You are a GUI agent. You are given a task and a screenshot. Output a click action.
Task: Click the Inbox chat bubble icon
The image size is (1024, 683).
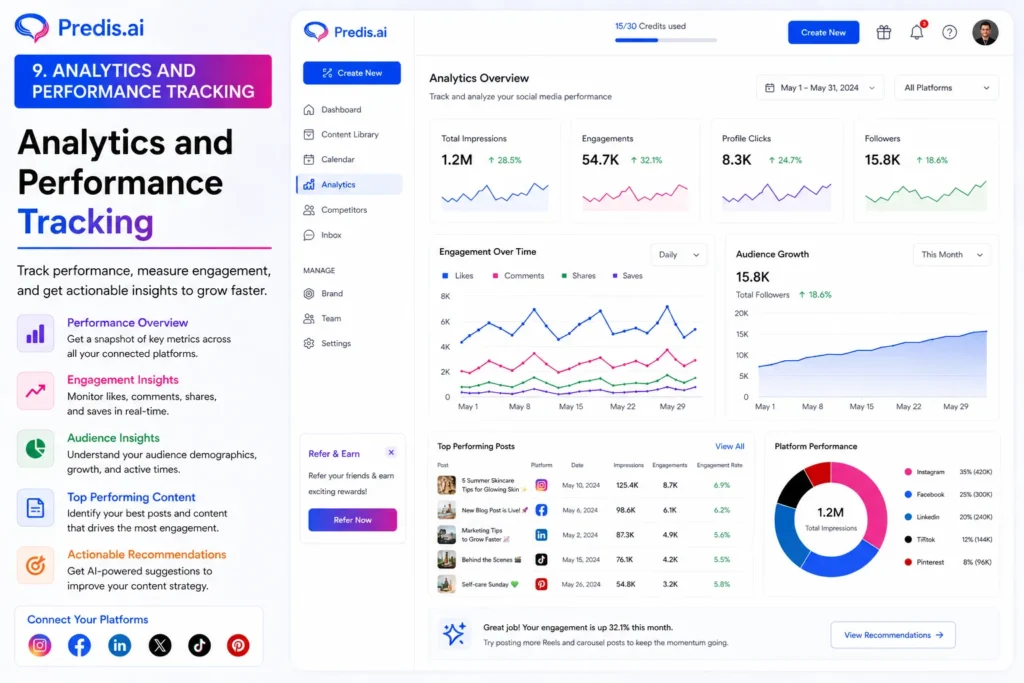[309, 235]
